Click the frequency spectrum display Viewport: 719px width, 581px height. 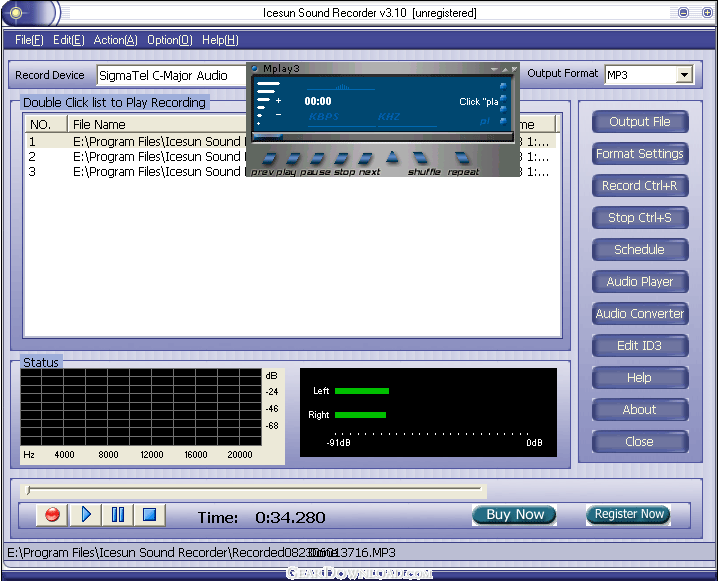(x=141, y=407)
